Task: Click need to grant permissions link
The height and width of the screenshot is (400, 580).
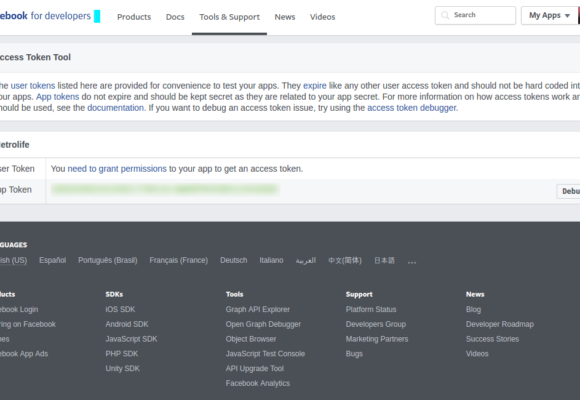Action: [x=117, y=169]
